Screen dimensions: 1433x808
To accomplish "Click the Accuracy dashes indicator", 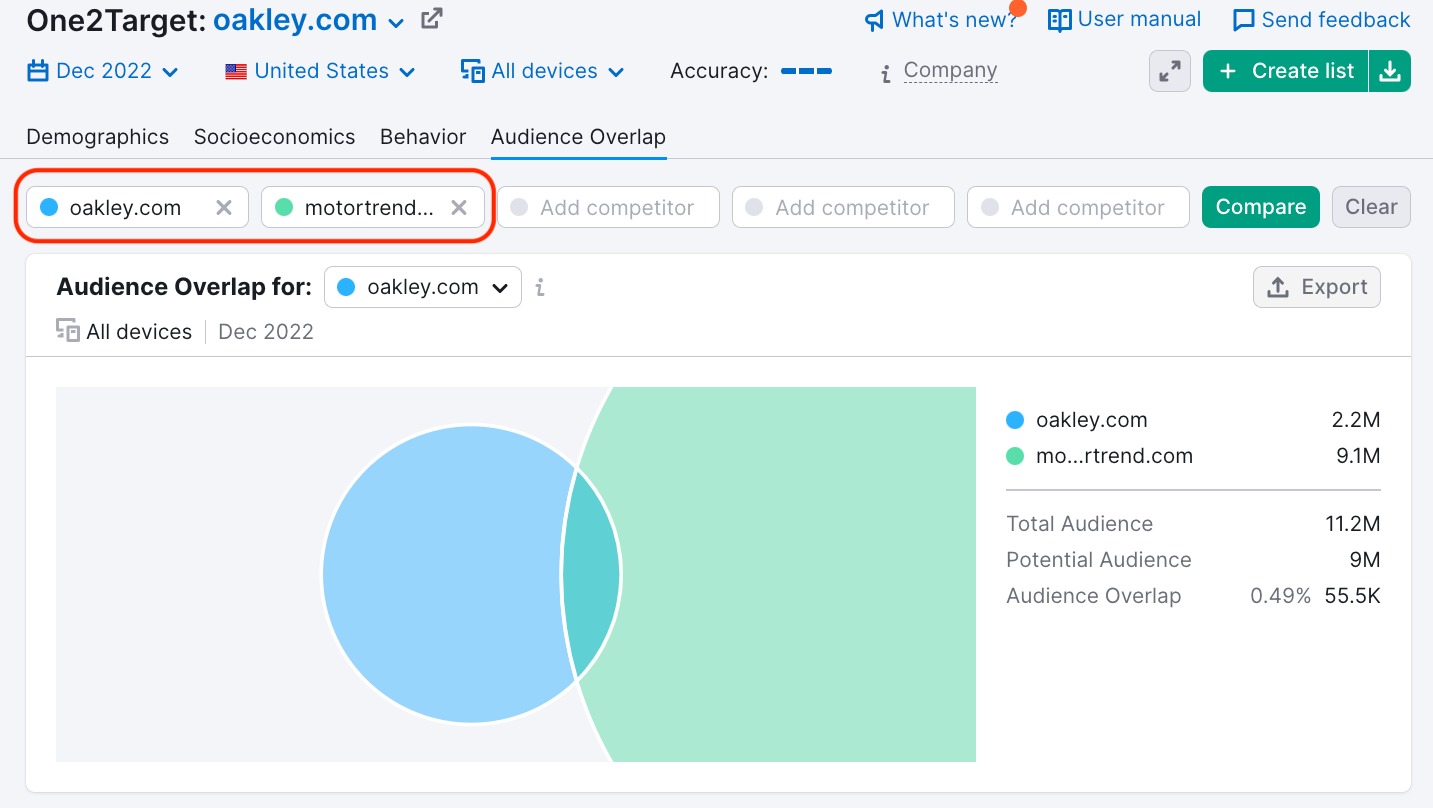I will 806,71.
